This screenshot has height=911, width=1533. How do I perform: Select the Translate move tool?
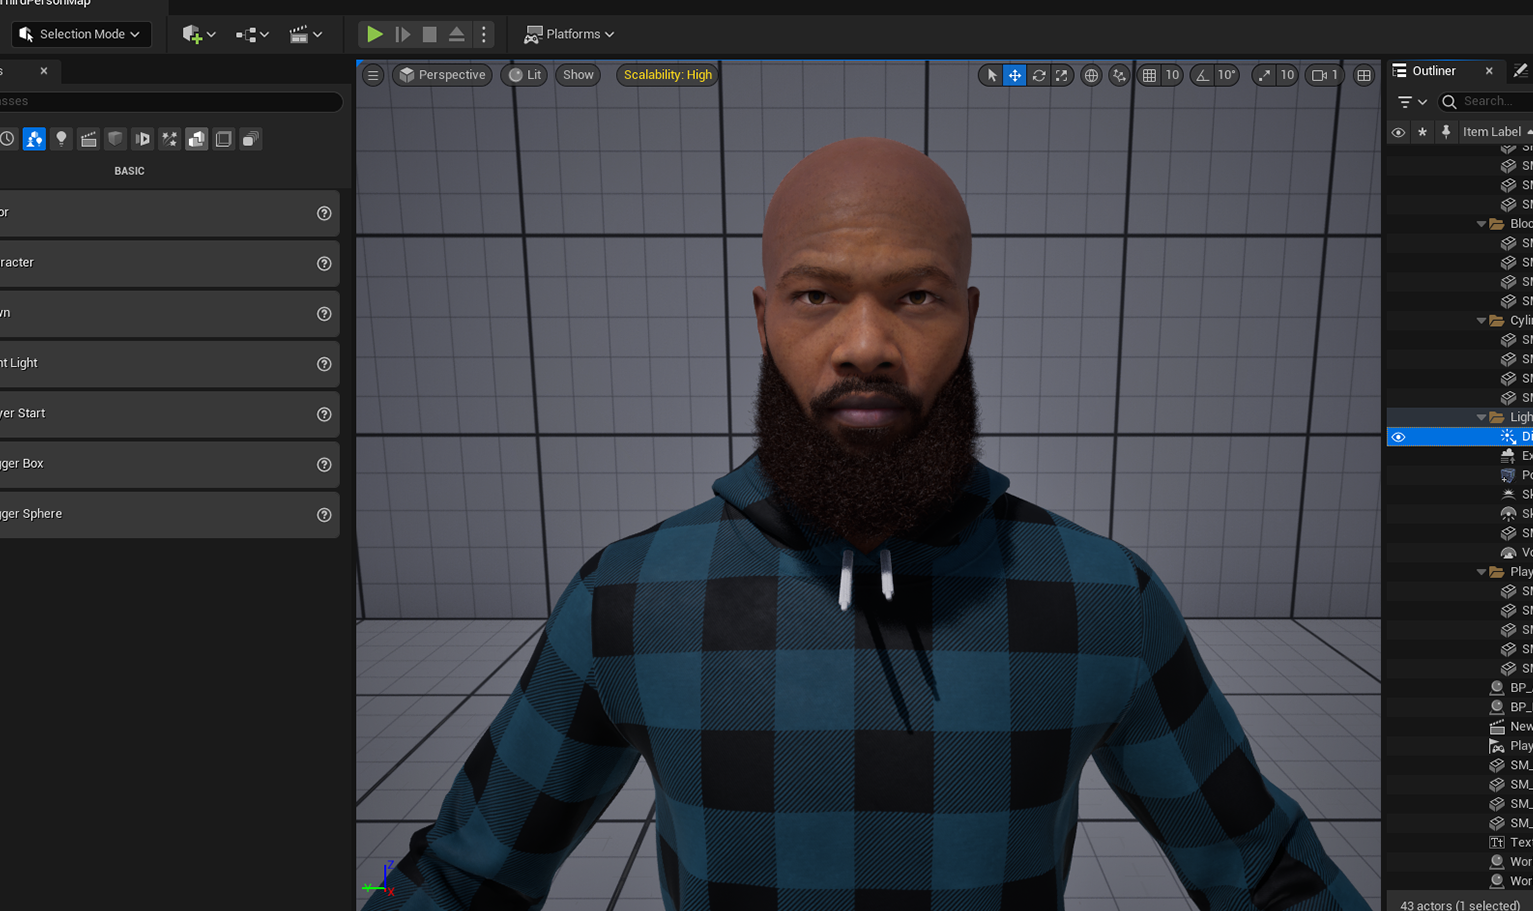click(1015, 75)
